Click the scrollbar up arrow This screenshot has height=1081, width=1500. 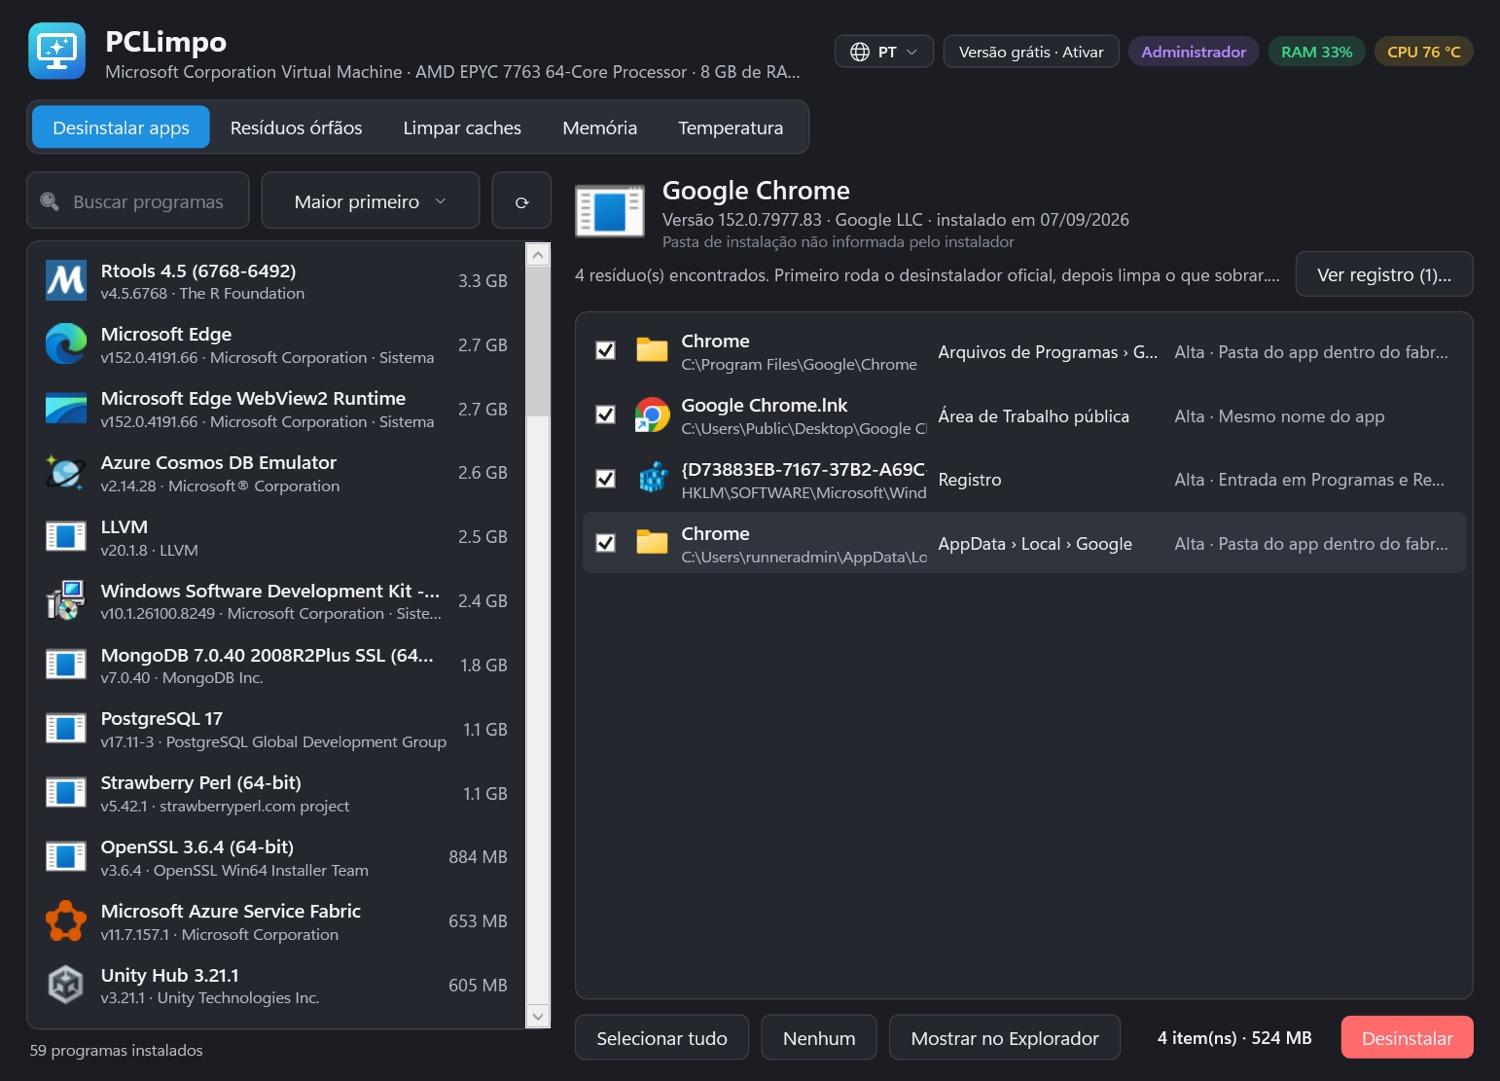[538, 255]
